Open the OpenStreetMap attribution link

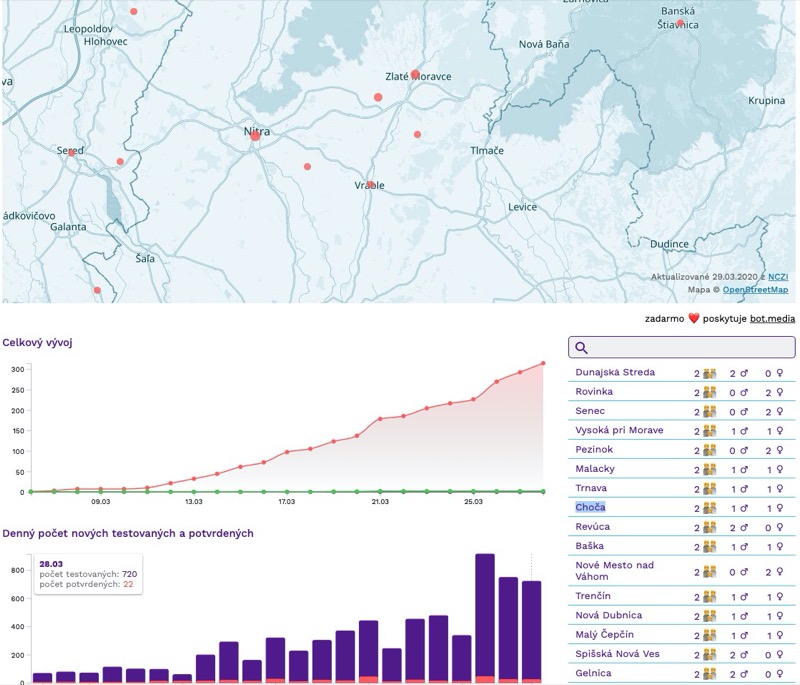(755, 290)
